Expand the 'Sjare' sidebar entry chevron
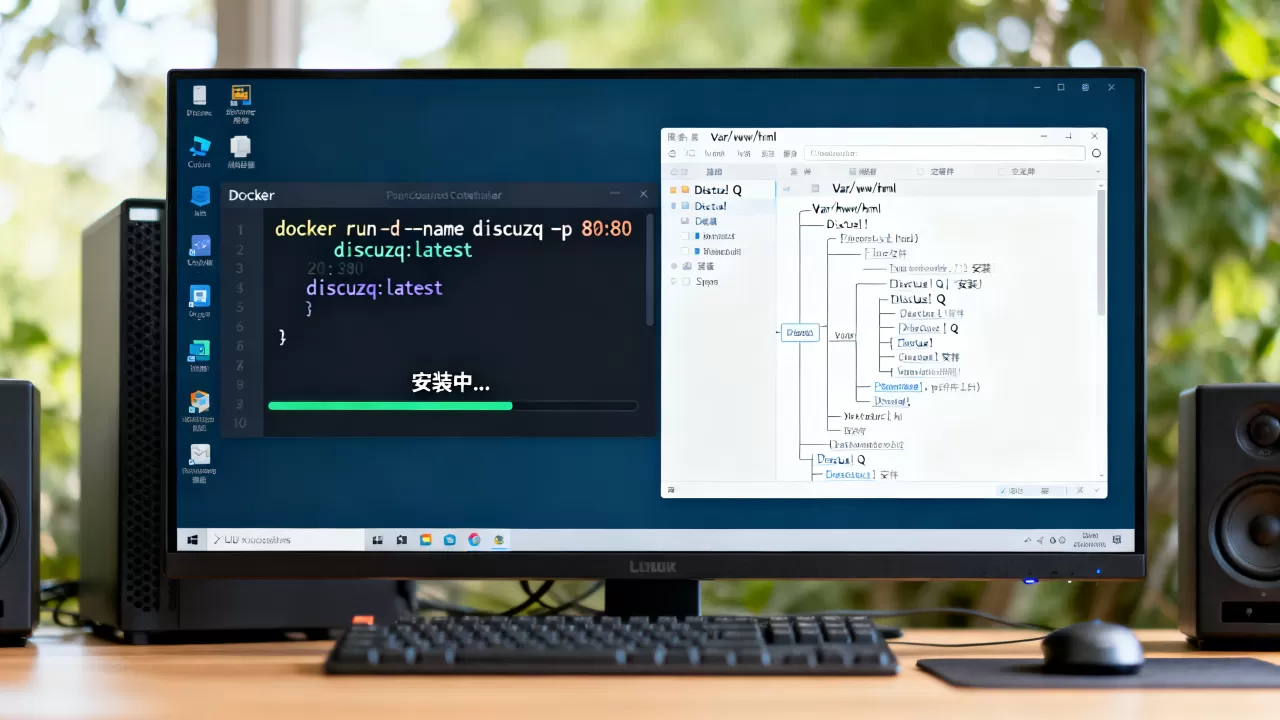 673,282
